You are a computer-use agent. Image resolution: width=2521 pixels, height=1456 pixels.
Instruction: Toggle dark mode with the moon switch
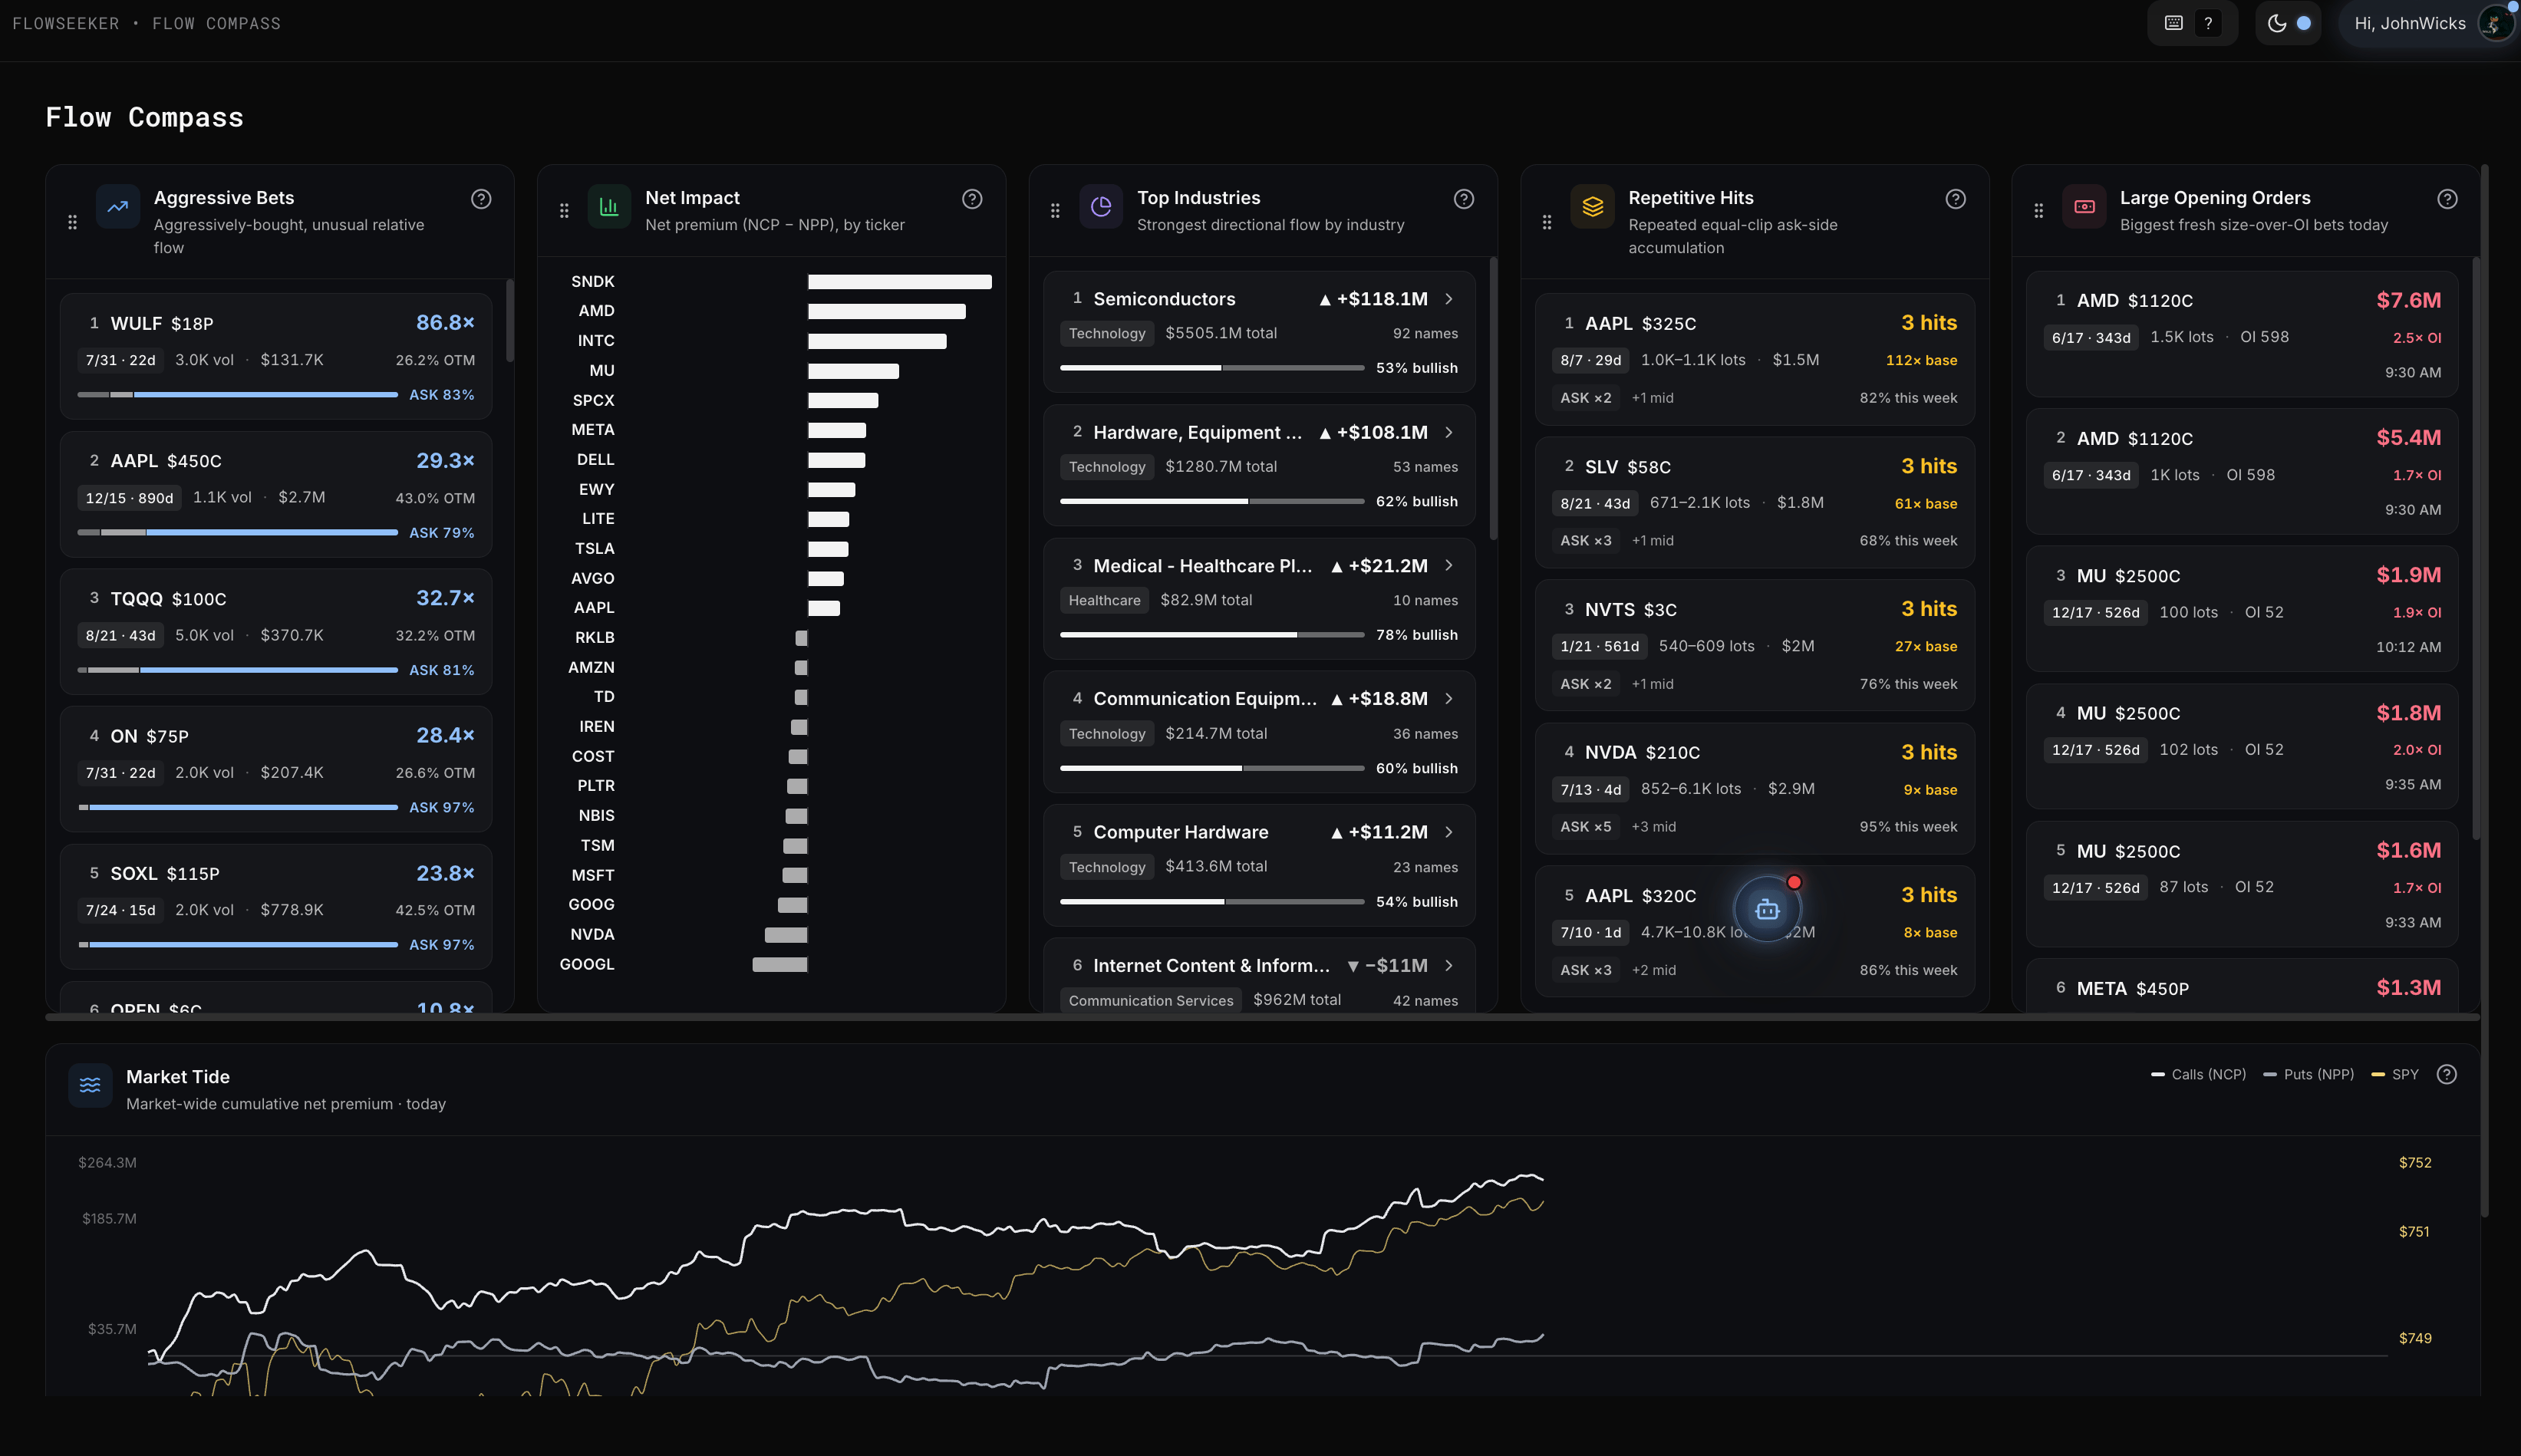click(x=2289, y=23)
